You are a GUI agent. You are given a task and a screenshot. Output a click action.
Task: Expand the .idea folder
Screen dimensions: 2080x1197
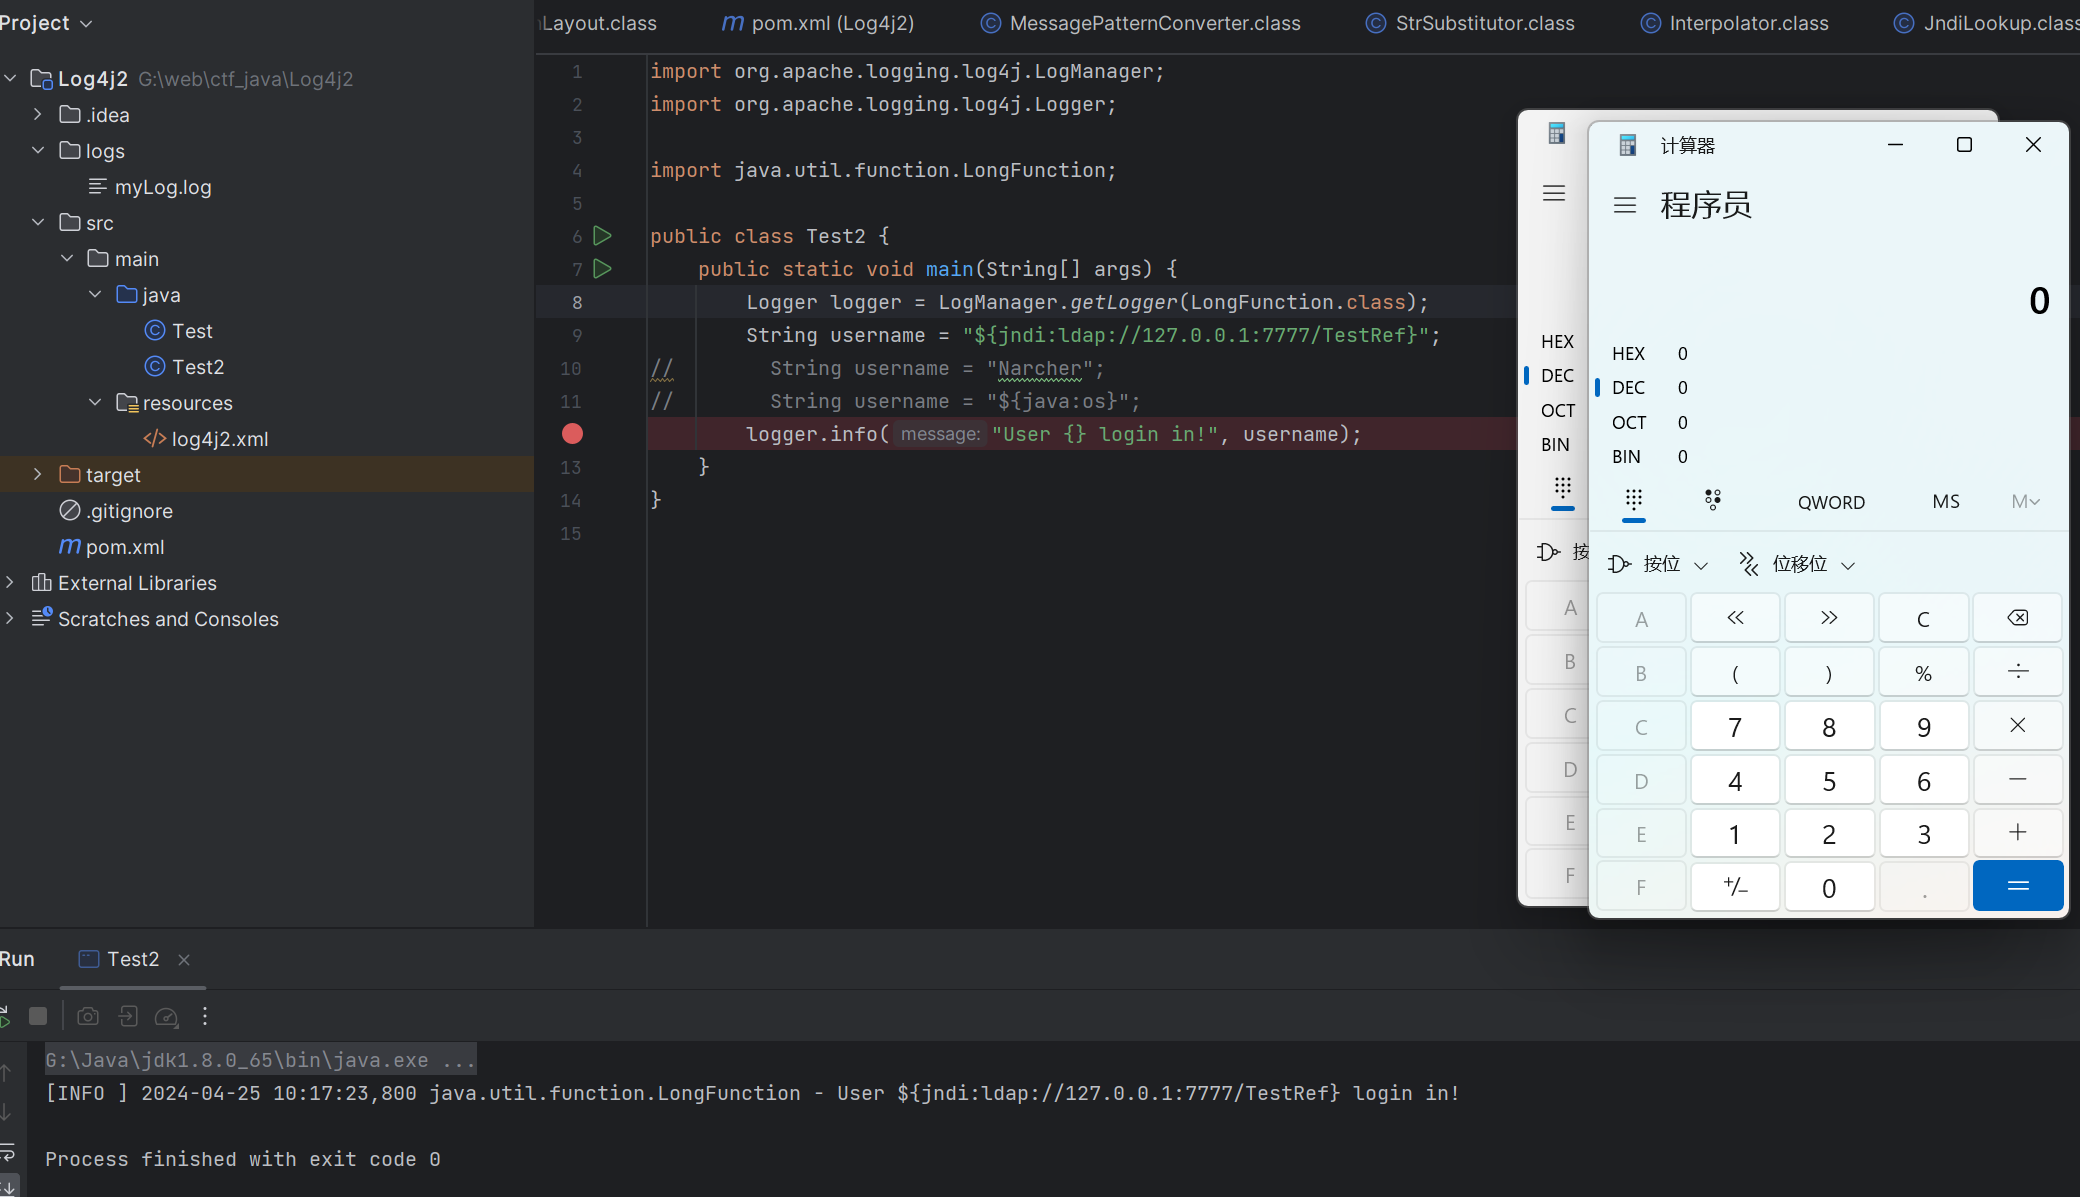click(x=37, y=115)
